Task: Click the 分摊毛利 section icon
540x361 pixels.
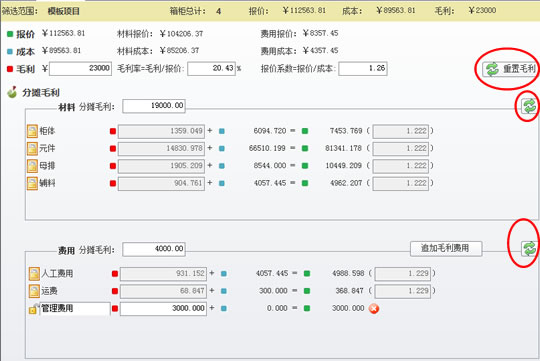Action: (12, 92)
